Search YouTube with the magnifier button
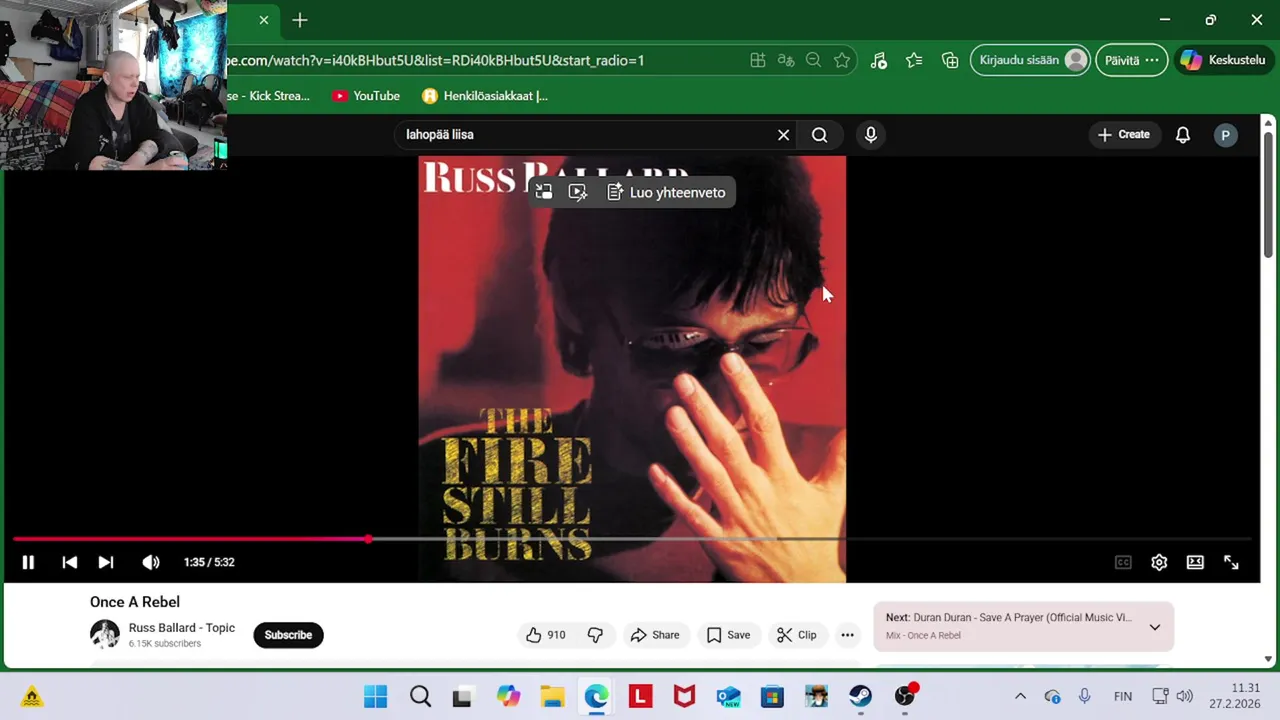Viewport: 1280px width, 720px height. coord(820,135)
